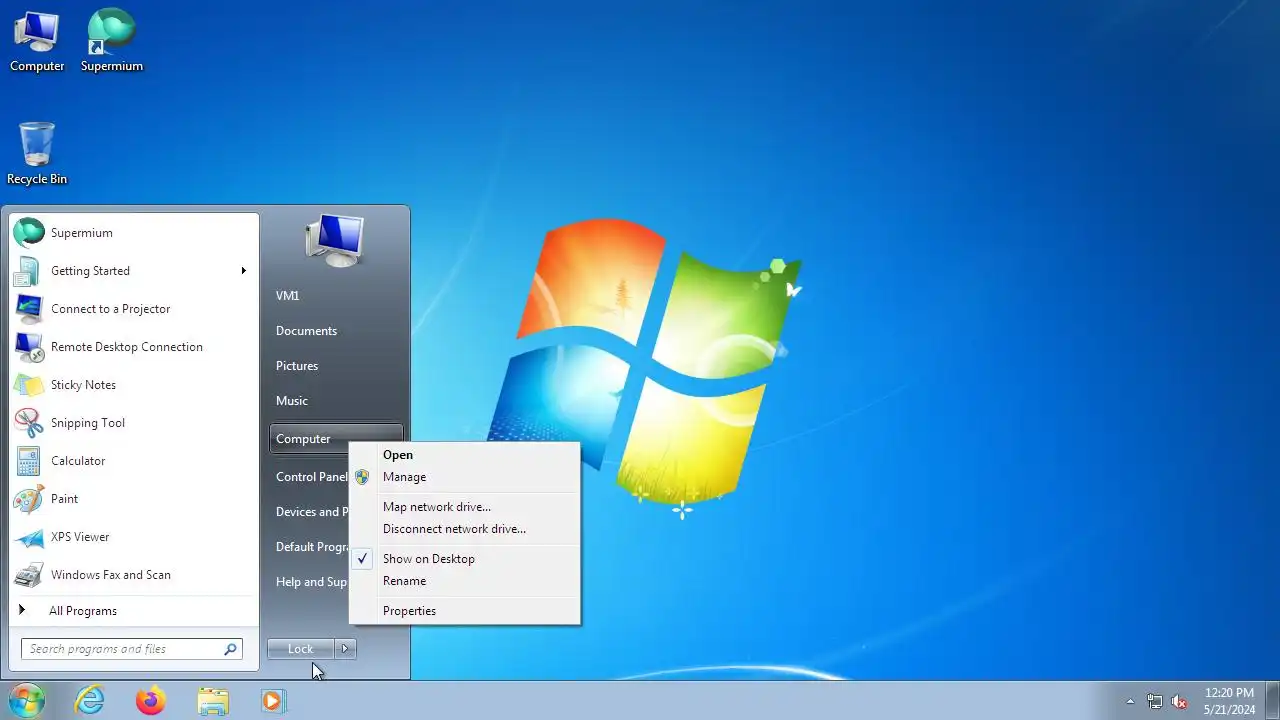This screenshot has height=720, width=1280.
Task: Open Windows Media Player on taskbar
Action: tap(273, 701)
